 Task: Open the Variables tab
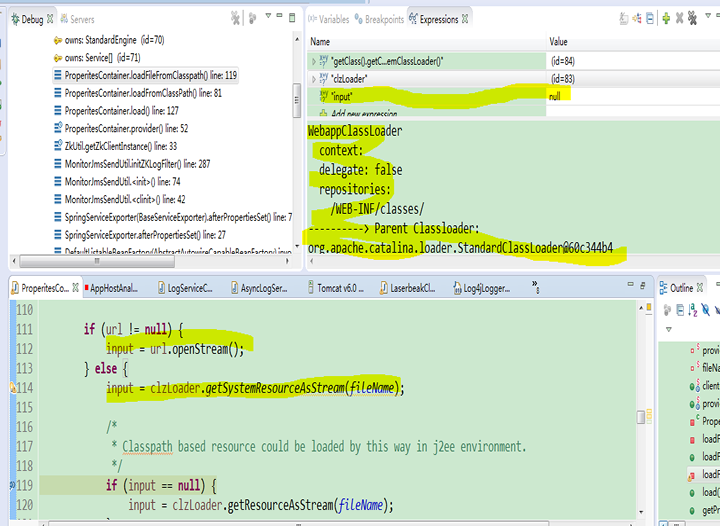(x=329, y=19)
